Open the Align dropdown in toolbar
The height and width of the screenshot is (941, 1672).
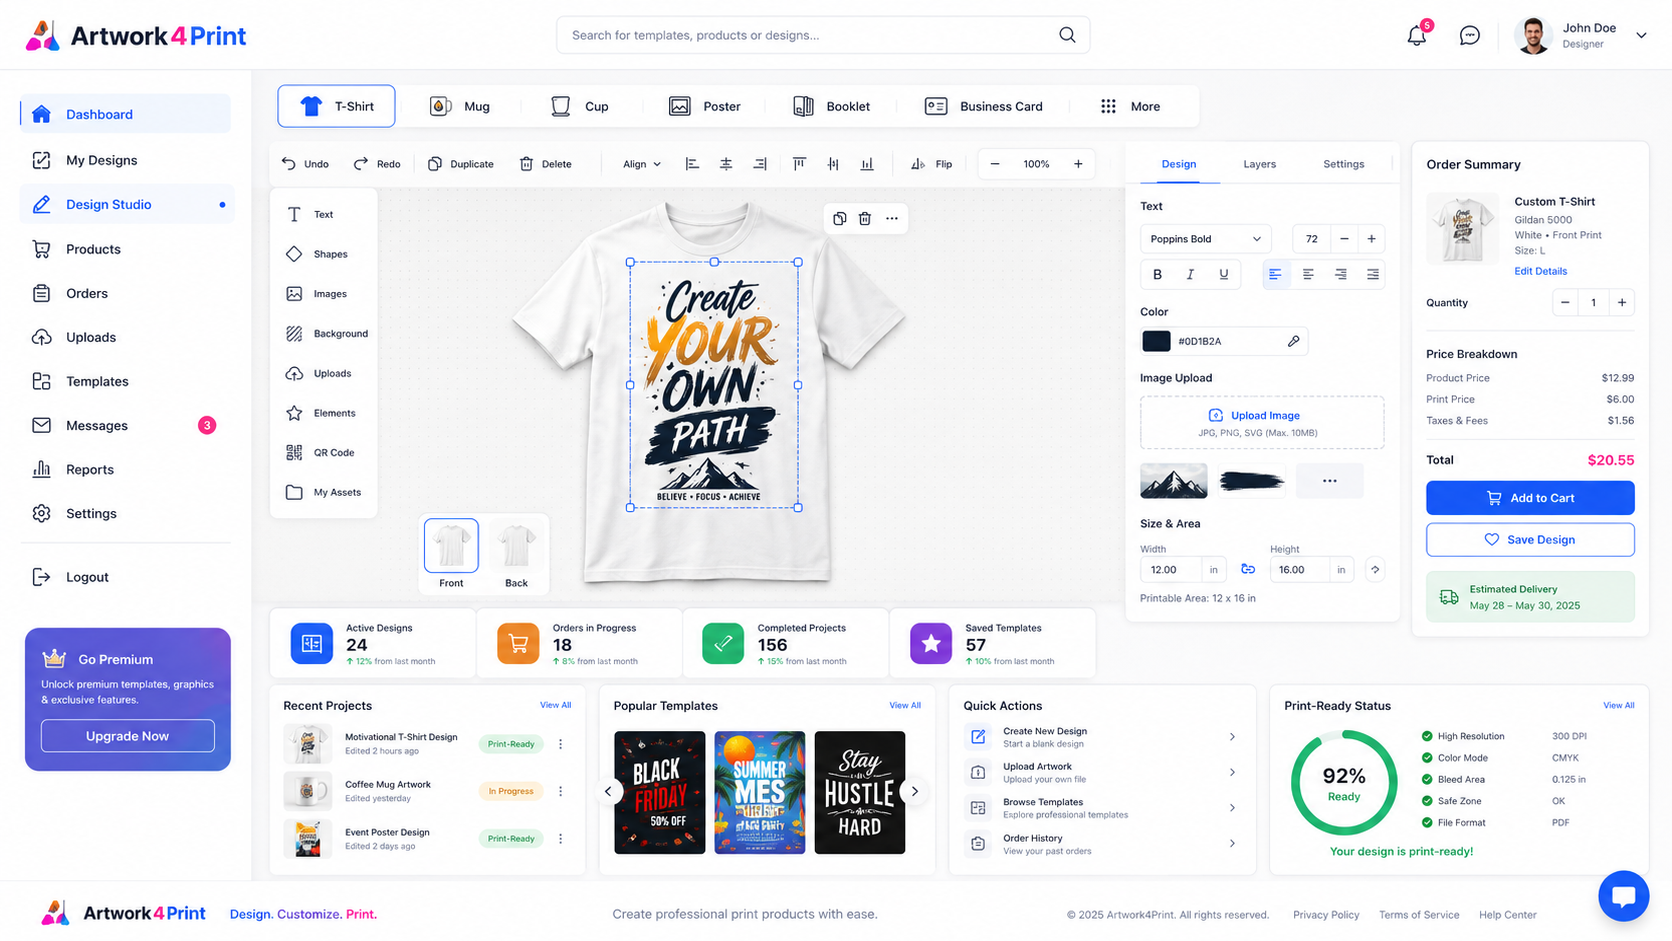click(642, 164)
